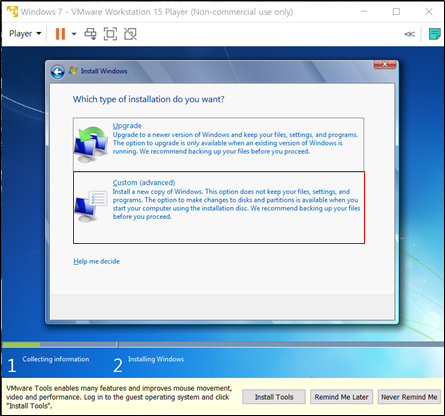Minimize the VMware Player window
This screenshot has width=445, height=416.
[364, 12]
